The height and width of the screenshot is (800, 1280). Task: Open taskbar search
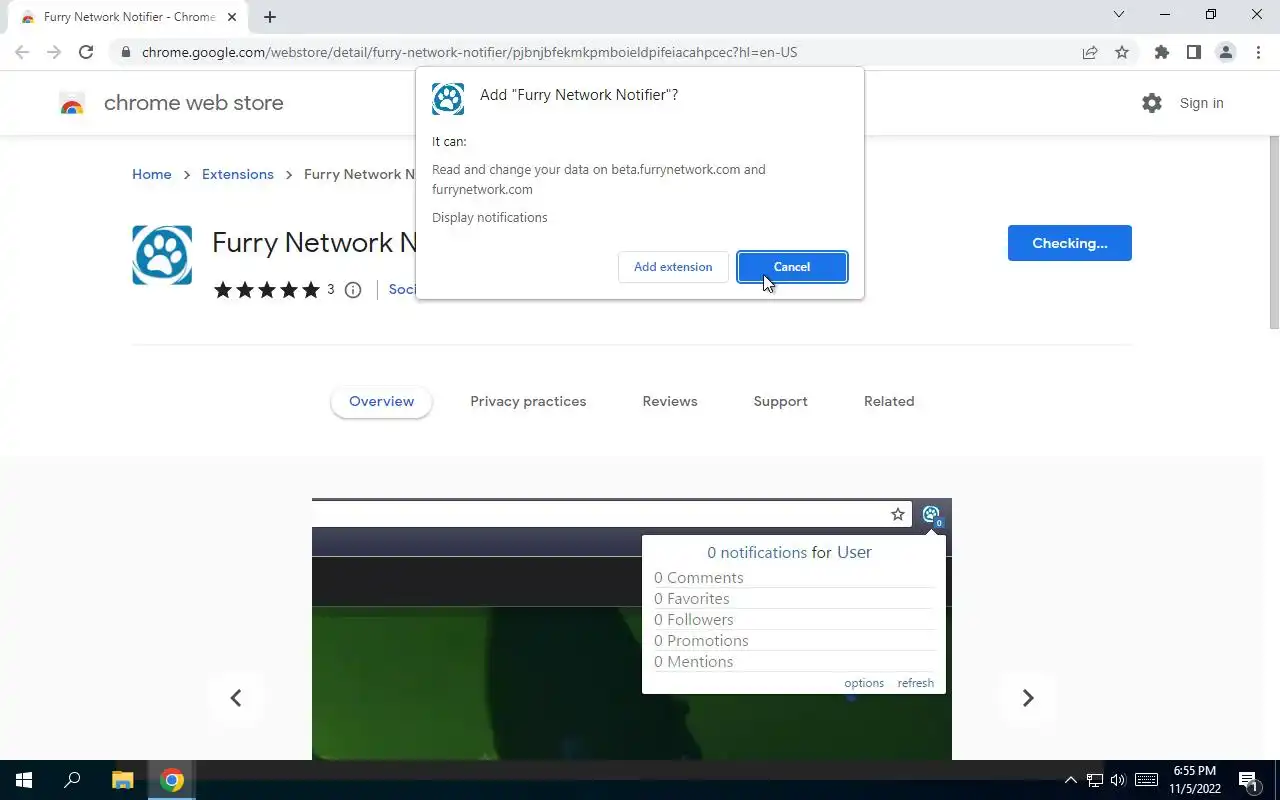72,780
